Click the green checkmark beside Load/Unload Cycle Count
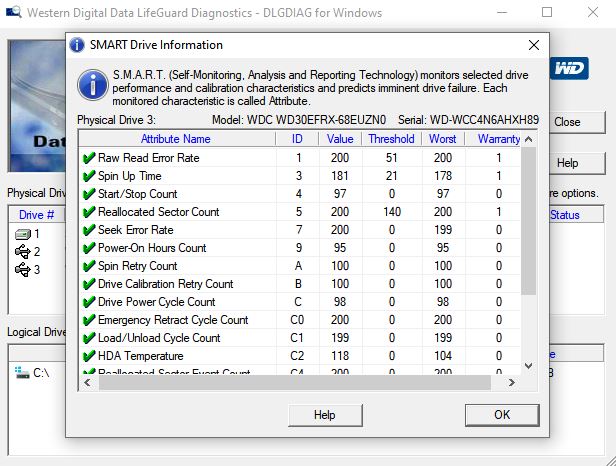Viewport: 616px width, 466px height. click(x=89, y=338)
